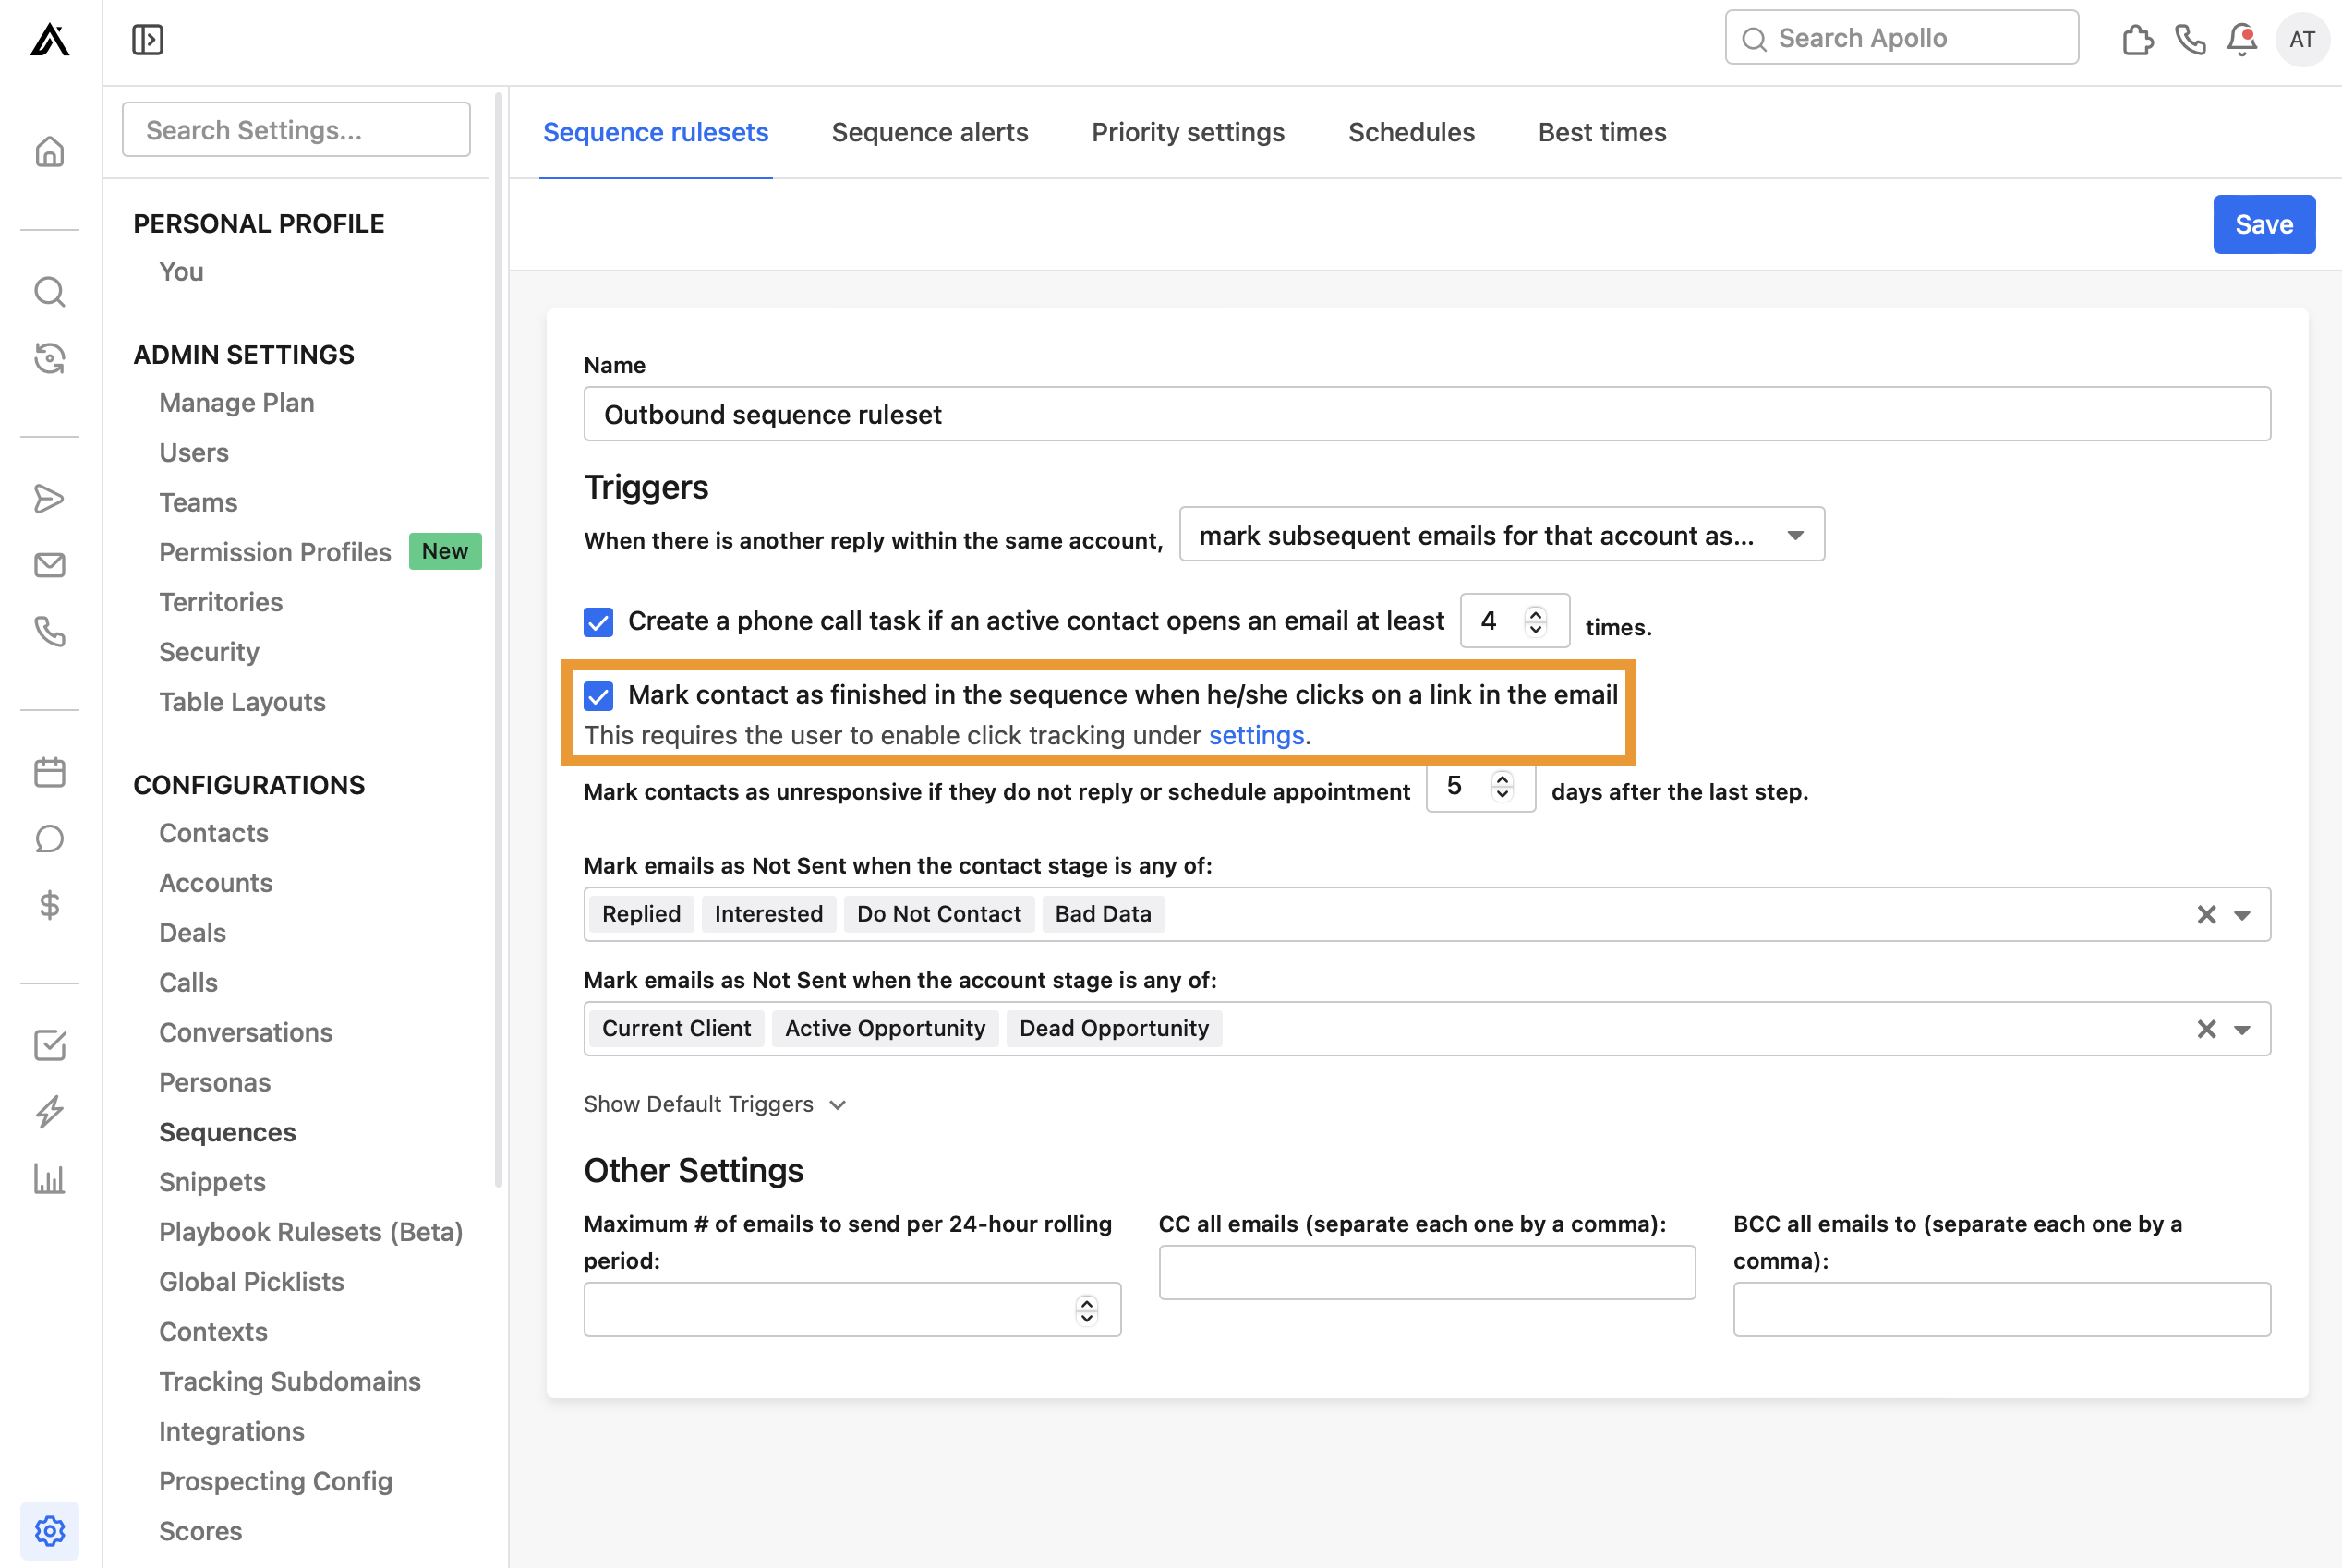2342x1568 pixels.
Task: Click the Apollo logo icon
Action: point(49,40)
